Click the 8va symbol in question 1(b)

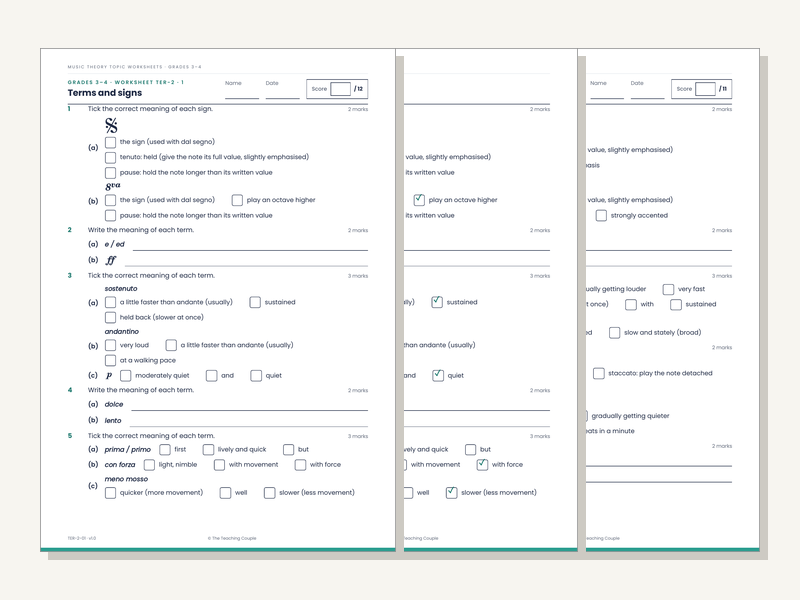113,186
